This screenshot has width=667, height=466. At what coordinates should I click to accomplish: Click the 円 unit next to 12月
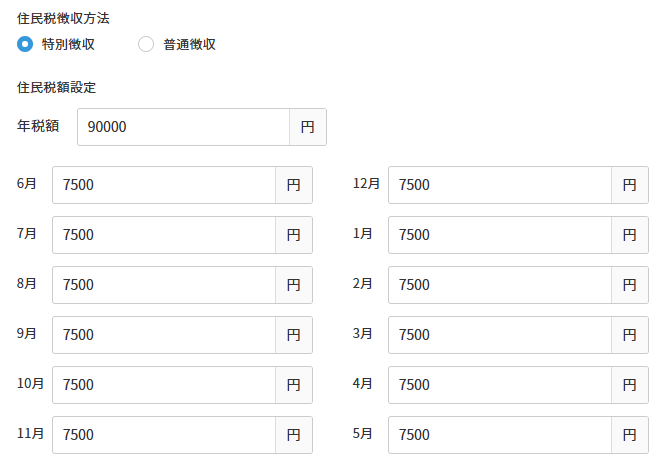(x=629, y=185)
